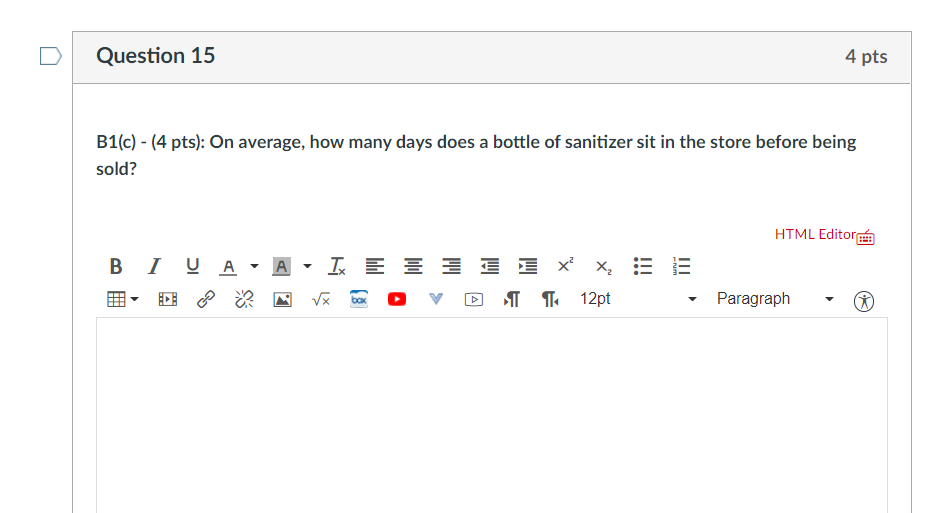Flag Question 15 for review

tap(50, 56)
